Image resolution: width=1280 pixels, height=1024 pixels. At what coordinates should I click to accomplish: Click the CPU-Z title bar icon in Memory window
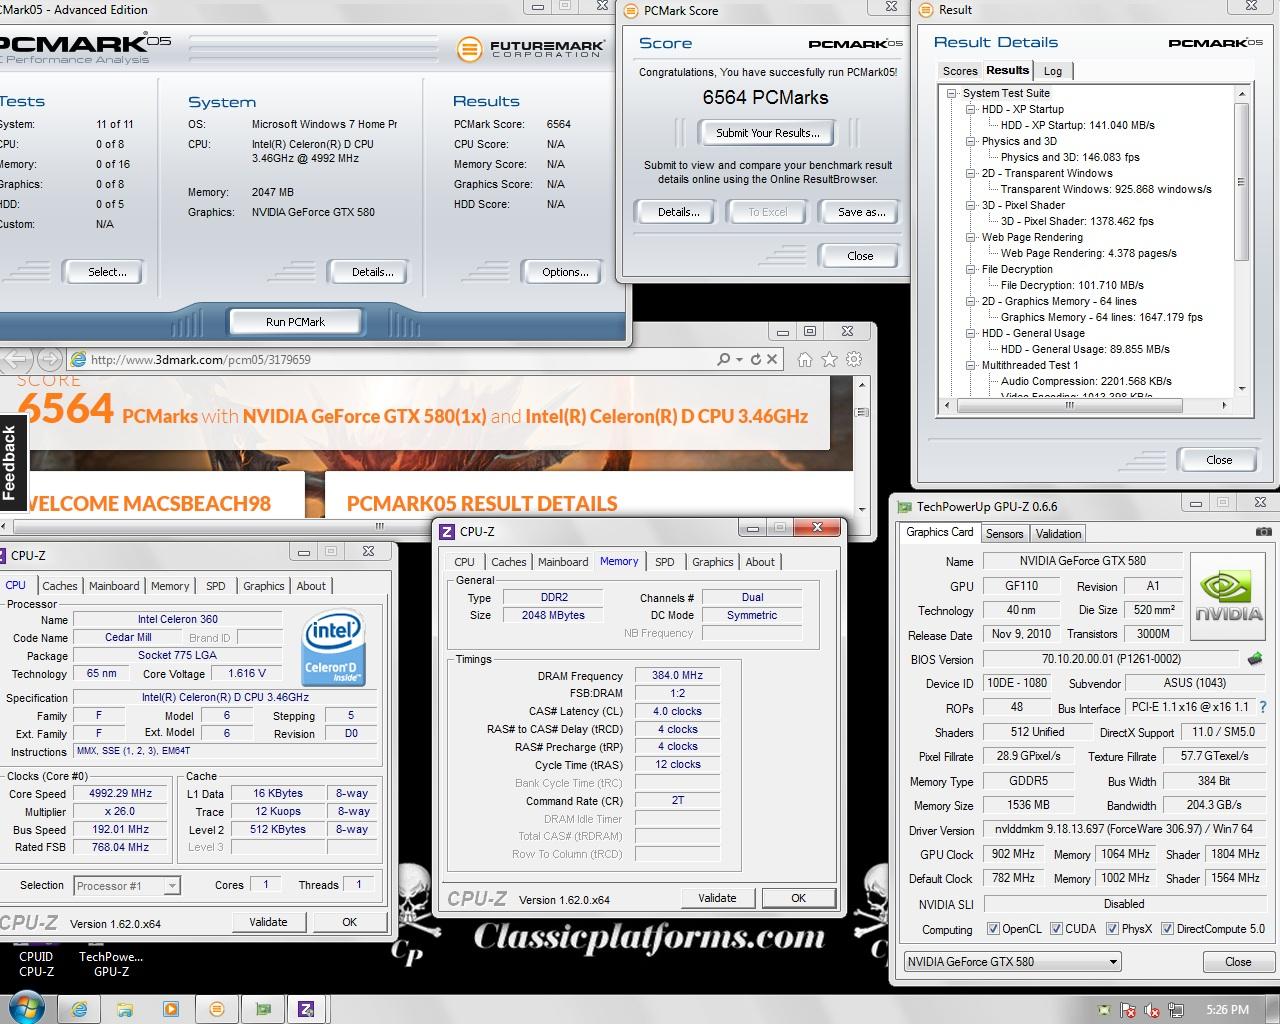[x=447, y=532]
